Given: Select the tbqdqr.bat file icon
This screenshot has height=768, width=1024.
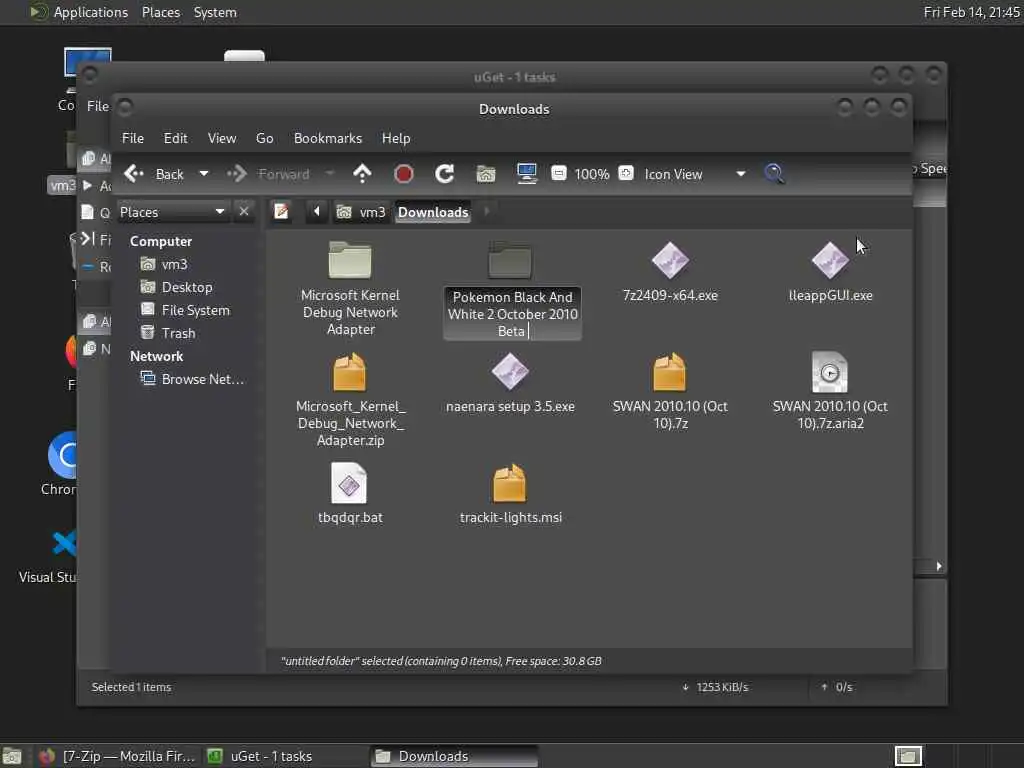Looking at the screenshot, I should pos(350,483).
